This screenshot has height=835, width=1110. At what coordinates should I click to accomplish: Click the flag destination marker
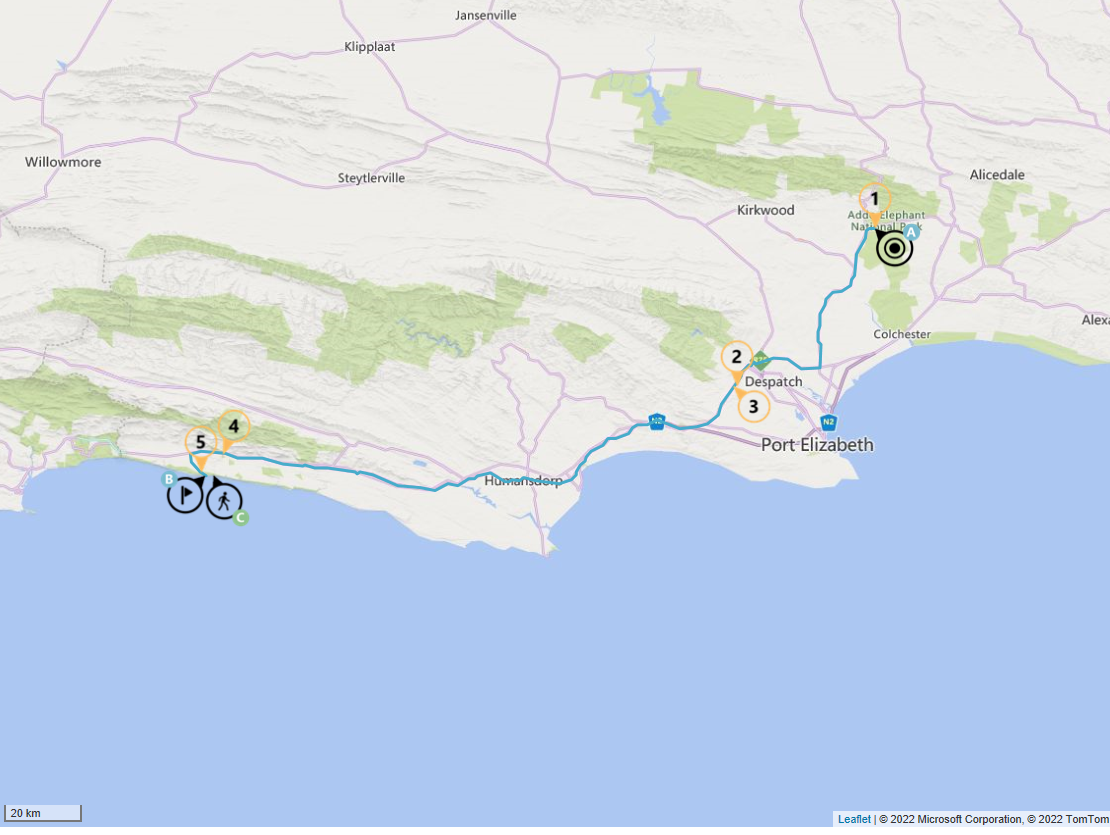tap(185, 495)
